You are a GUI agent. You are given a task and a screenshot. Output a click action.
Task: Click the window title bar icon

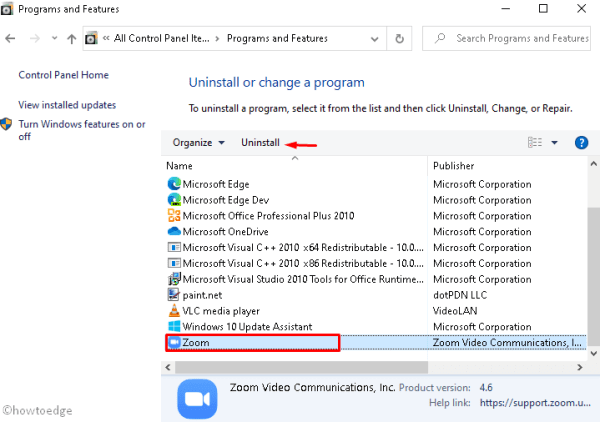7,9
